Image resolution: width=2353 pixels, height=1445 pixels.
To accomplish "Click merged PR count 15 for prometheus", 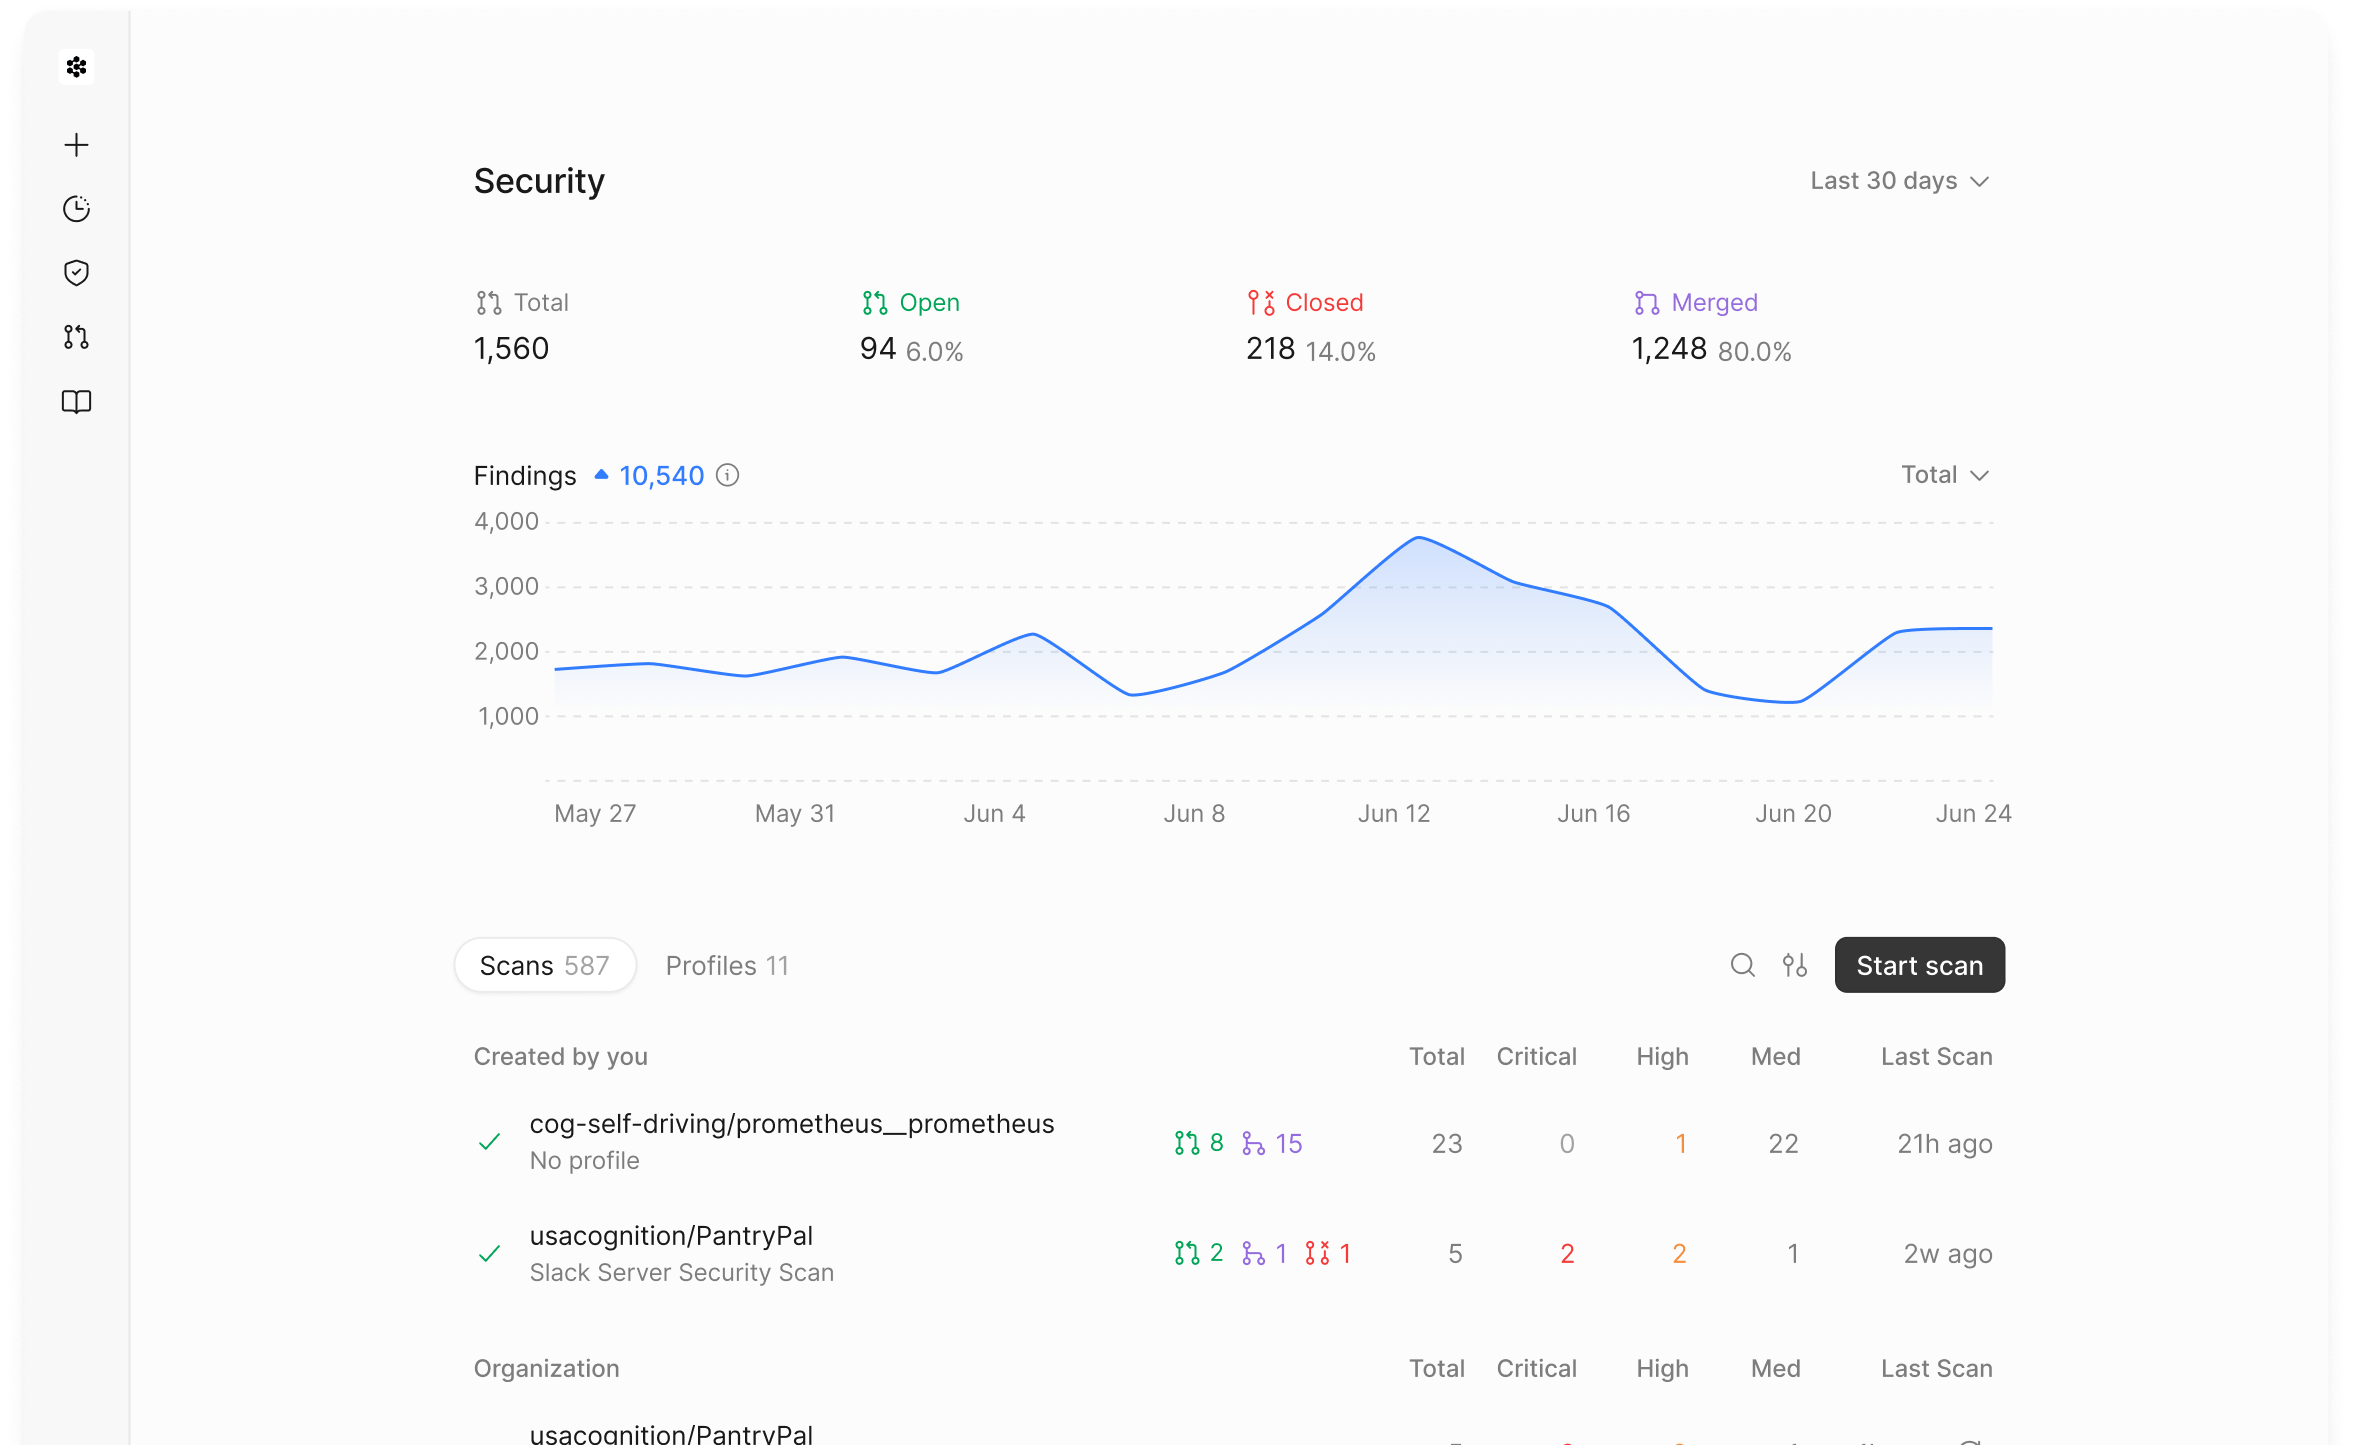I will (x=1272, y=1143).
